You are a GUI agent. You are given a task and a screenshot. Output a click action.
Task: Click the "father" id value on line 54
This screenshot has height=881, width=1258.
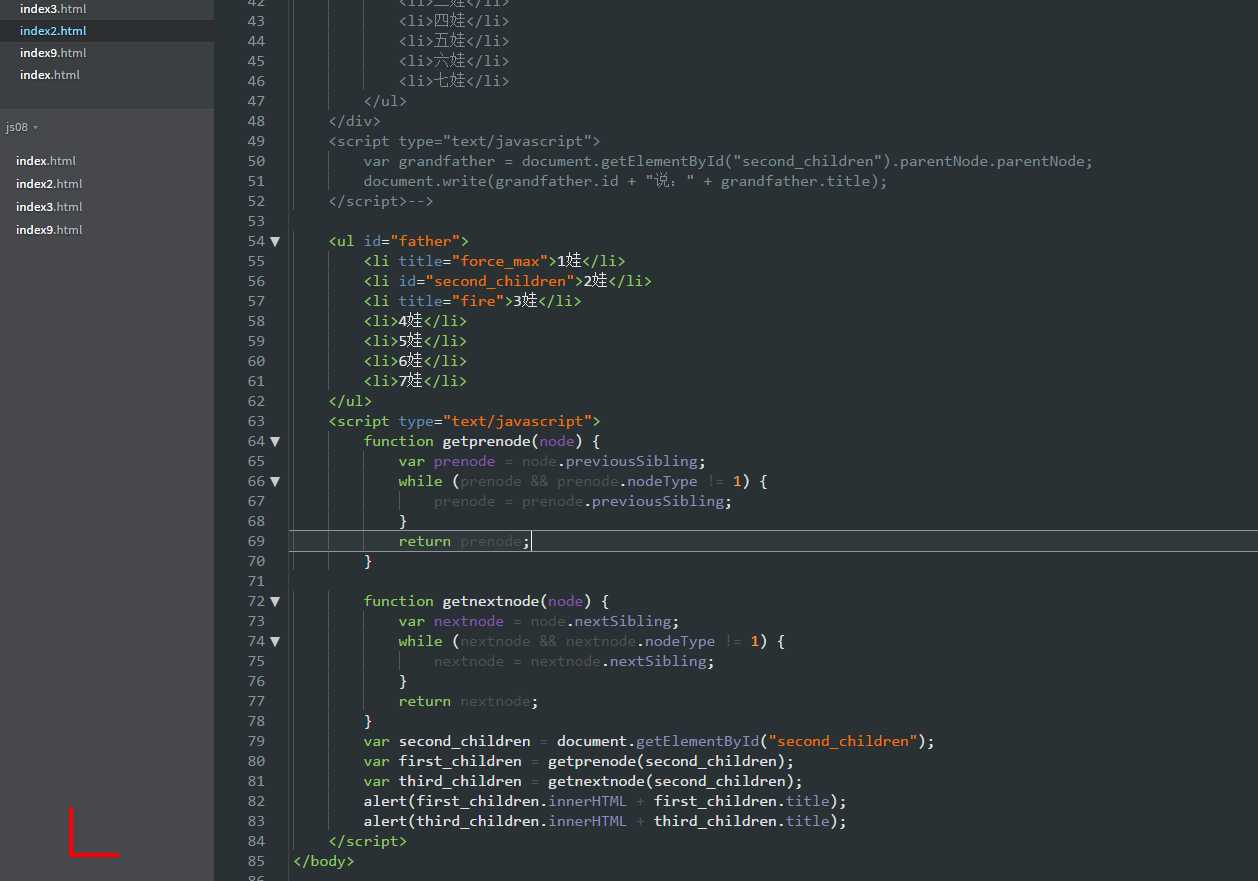(x=425, y=241)
